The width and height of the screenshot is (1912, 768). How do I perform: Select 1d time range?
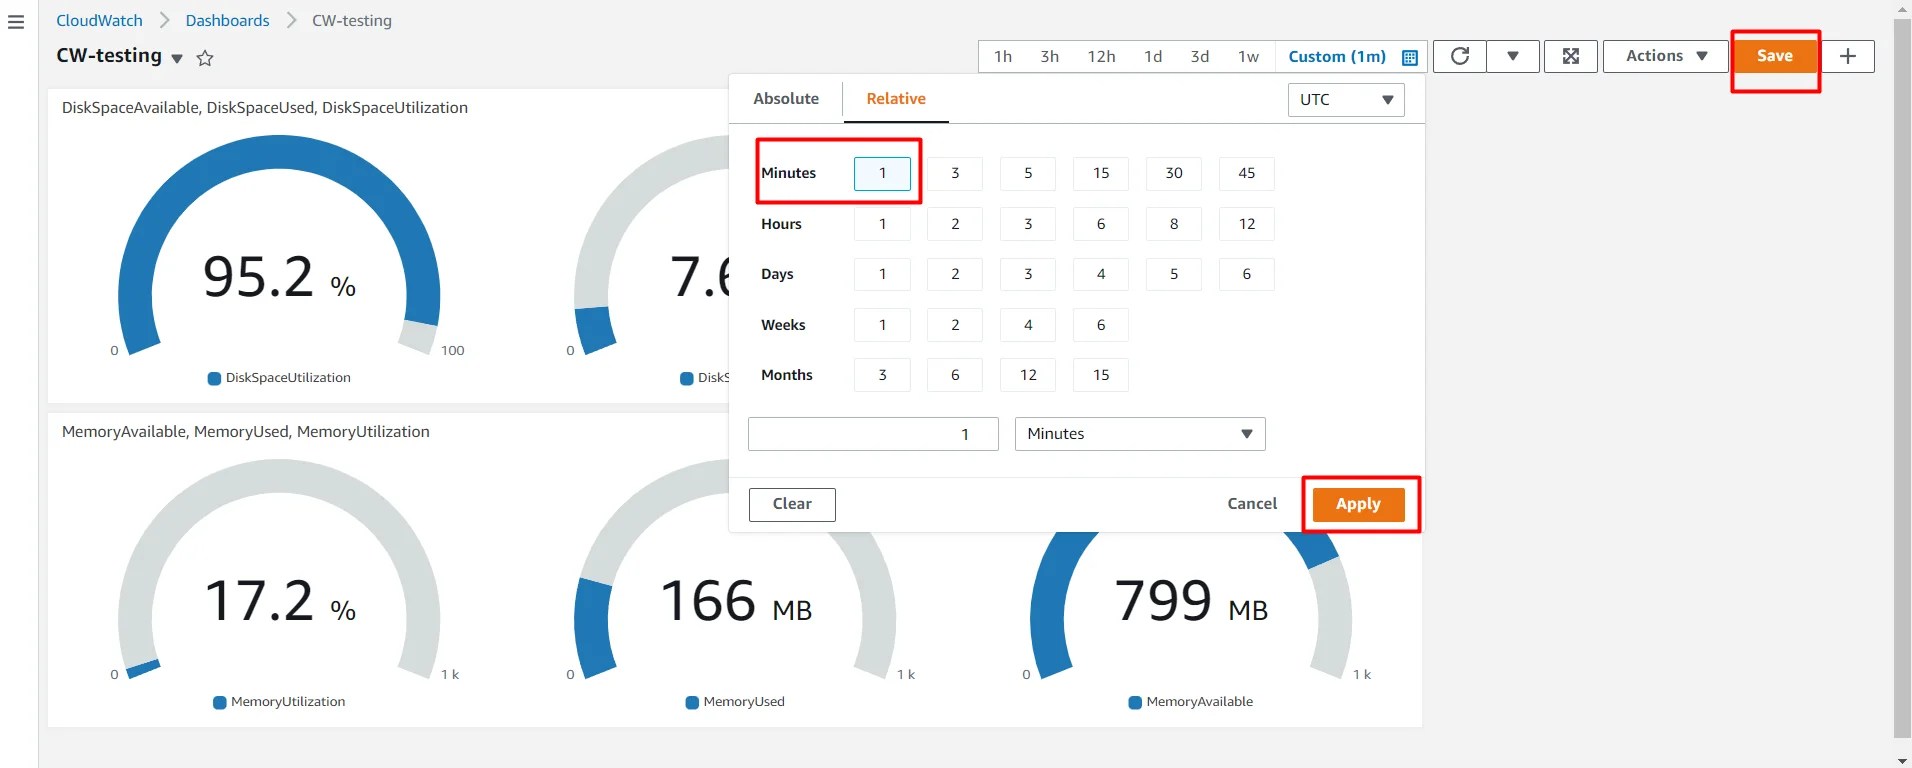pos(1153,57)
